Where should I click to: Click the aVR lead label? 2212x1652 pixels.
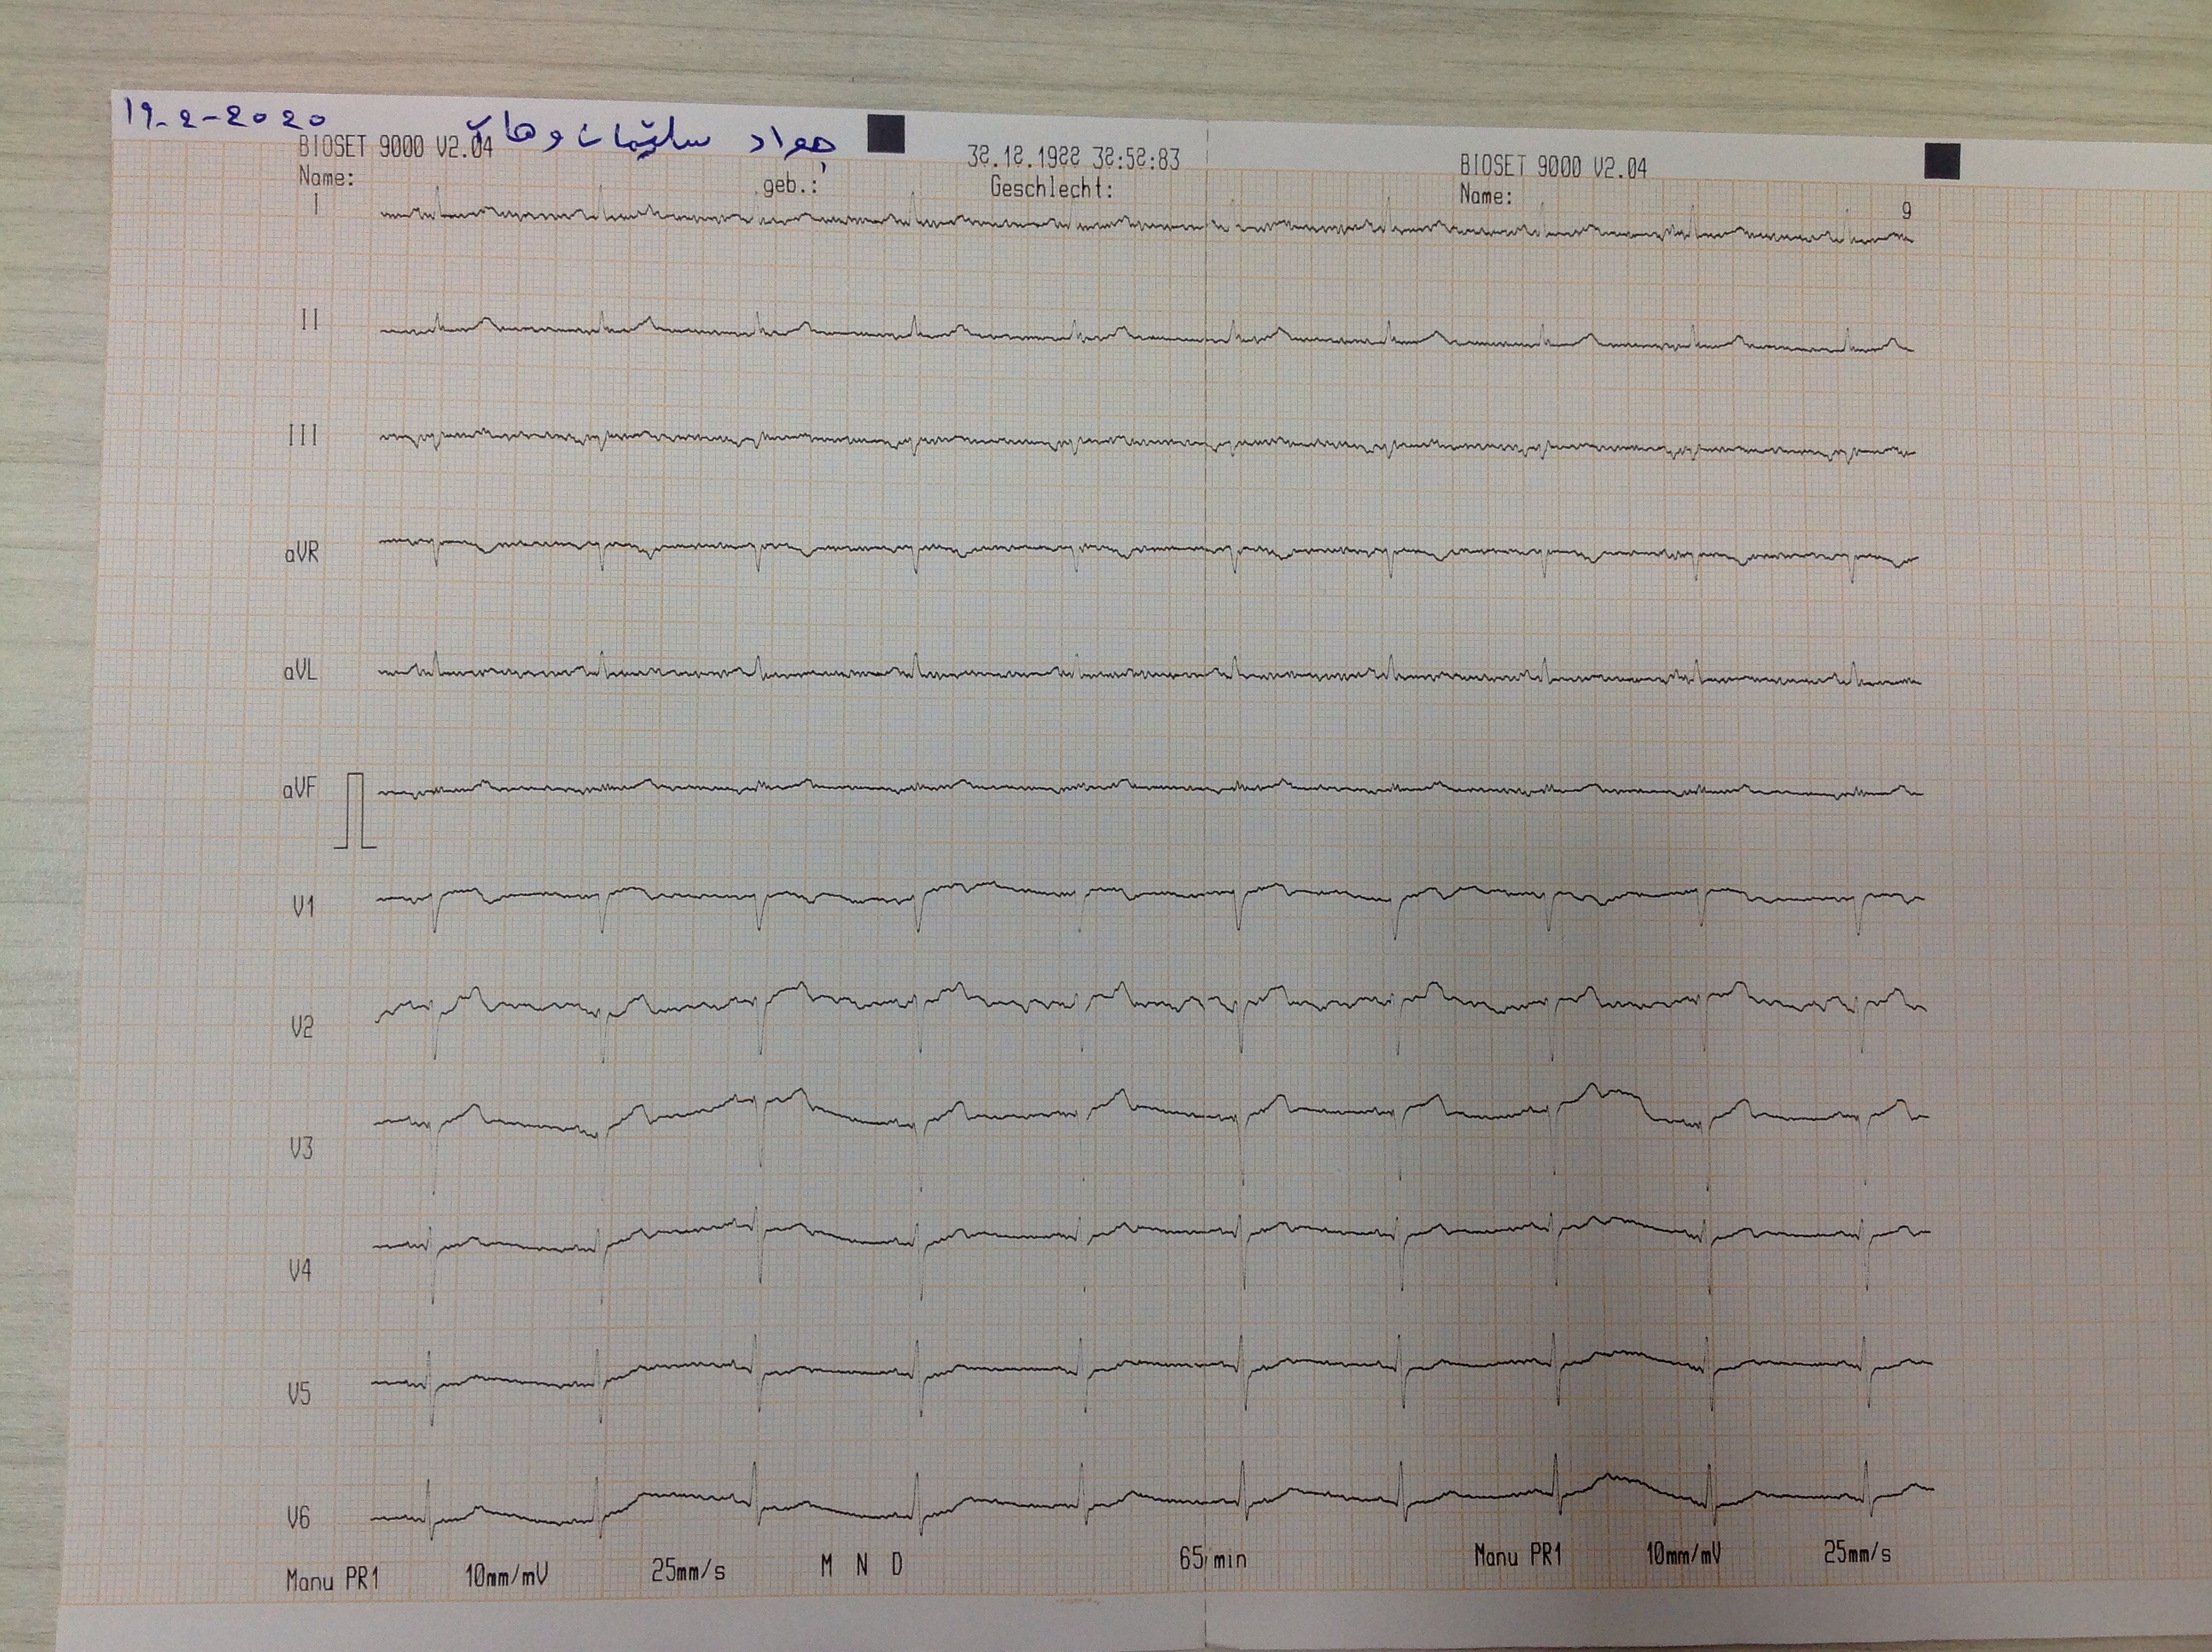click(301, 553)
